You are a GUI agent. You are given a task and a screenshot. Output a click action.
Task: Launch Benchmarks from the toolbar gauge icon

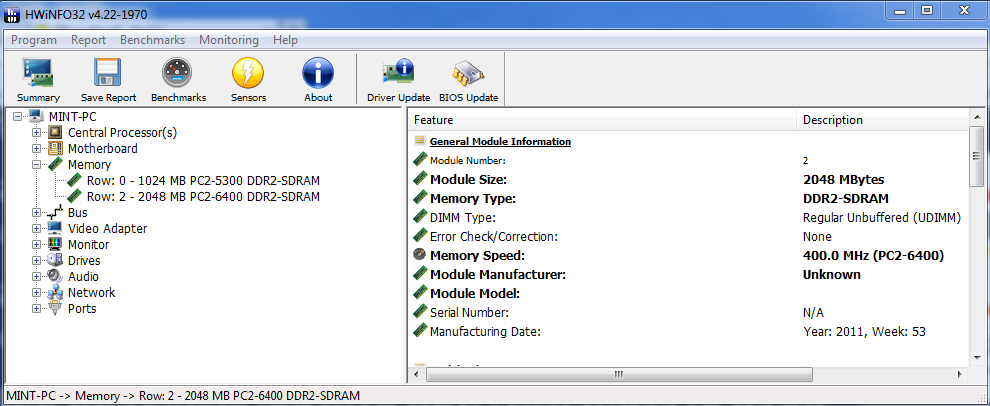click(178, 73)
